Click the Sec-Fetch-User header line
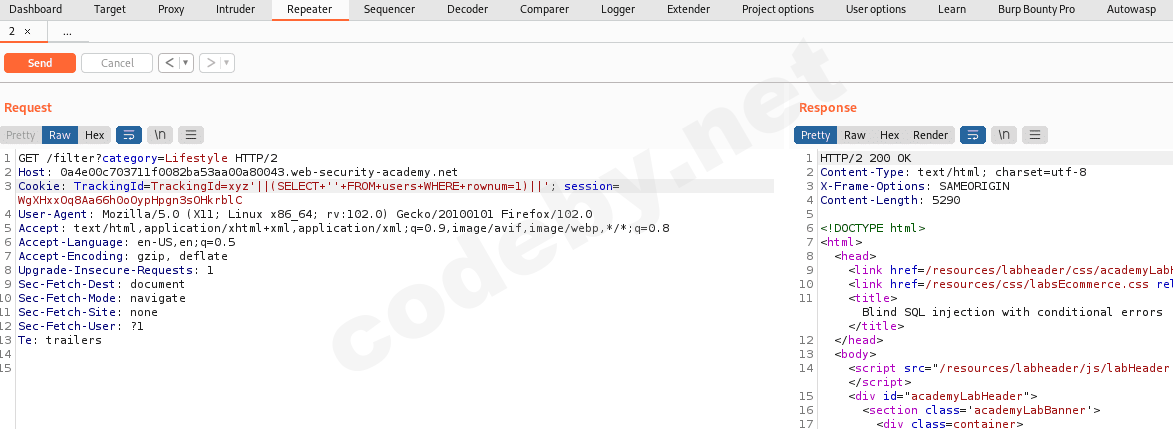This screenshot has width=1173, height=429. pyautogui.click(x=81, y=326)
